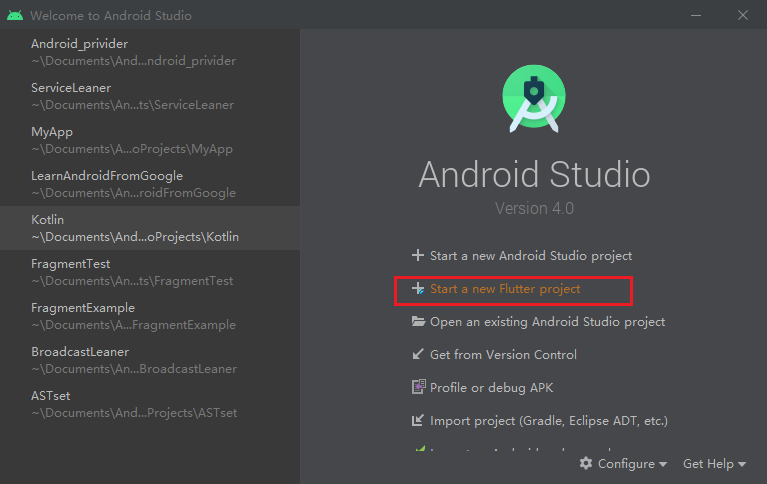Click the path ~\Documents\And...Projects\ASTset
The width and height of the screenshot is (767, 484).
coord(134,413)
